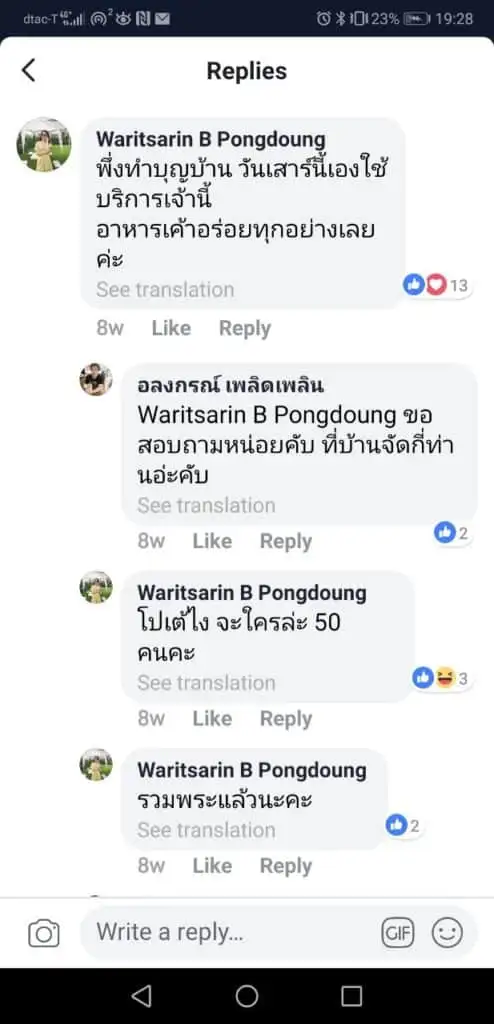Viewport: 494px width, 1024px height.
Task: Reply to อลงกรณ์ เพลิดเพลิน's comment
Action: [286, 541]
